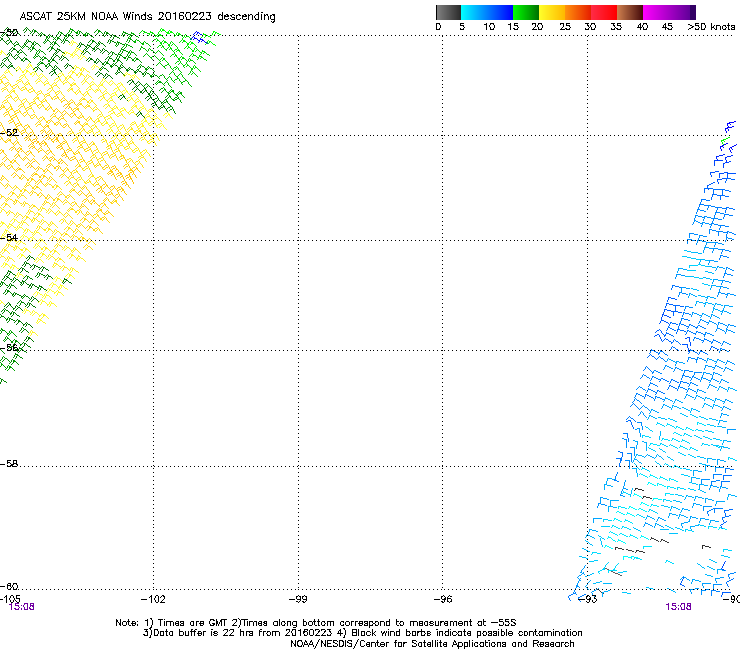740x650 pixels.
Task: Click the brown 35-40 knots legend swatch
Action: click(x=630, y=12)
